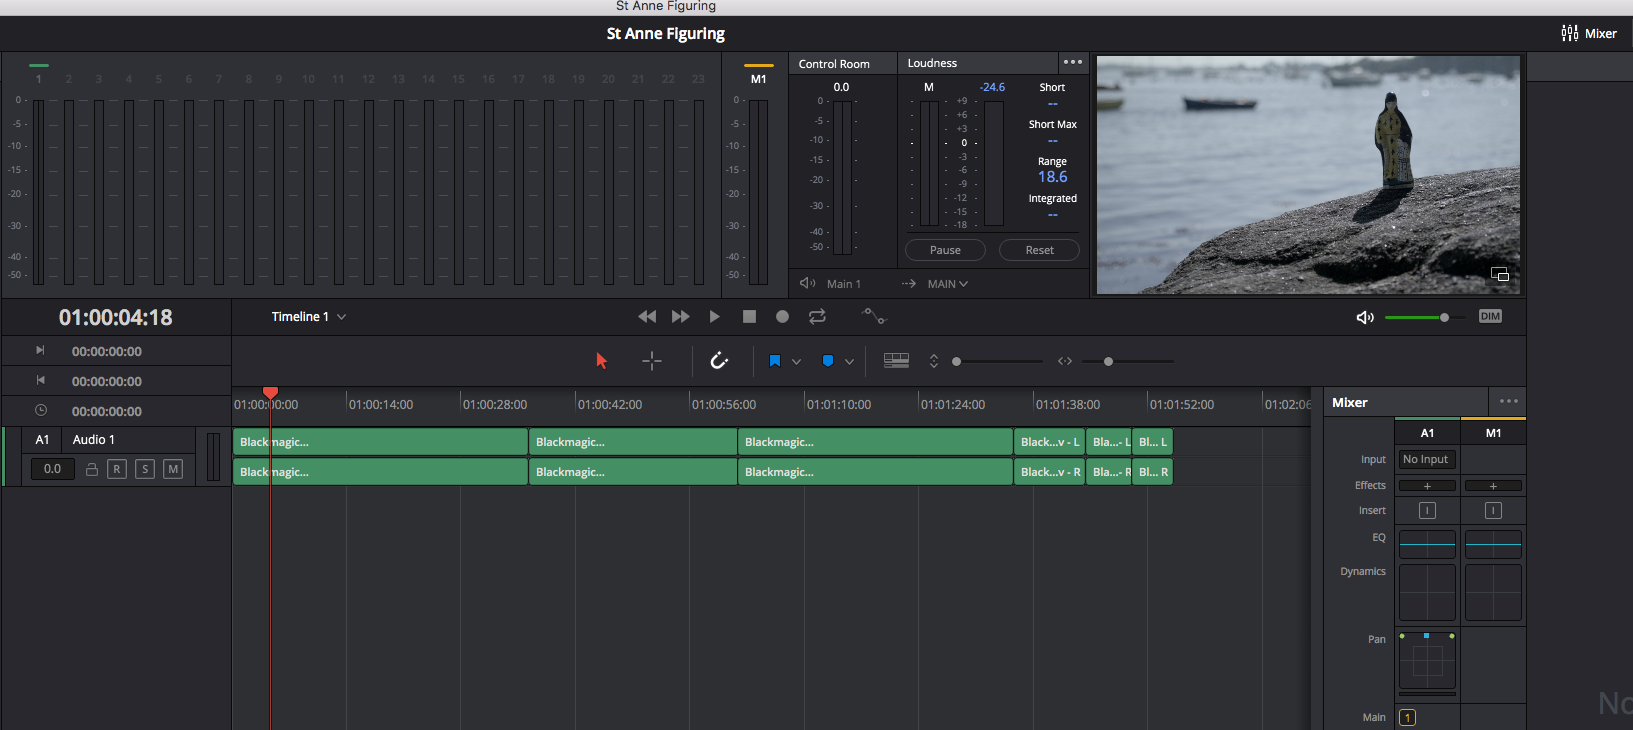The height and width of the screenshot is (730, 1633).
Task: Toggle the DIM button
Action: 1490,316
